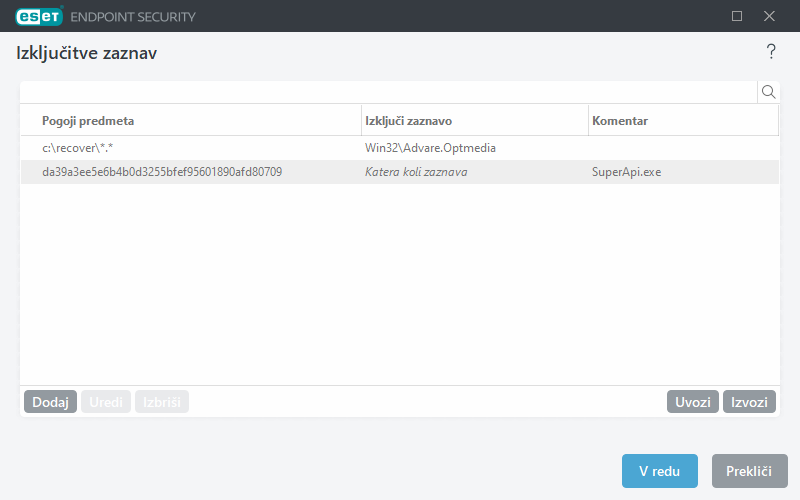Cancel with the Prekliči button

(749, 471)
